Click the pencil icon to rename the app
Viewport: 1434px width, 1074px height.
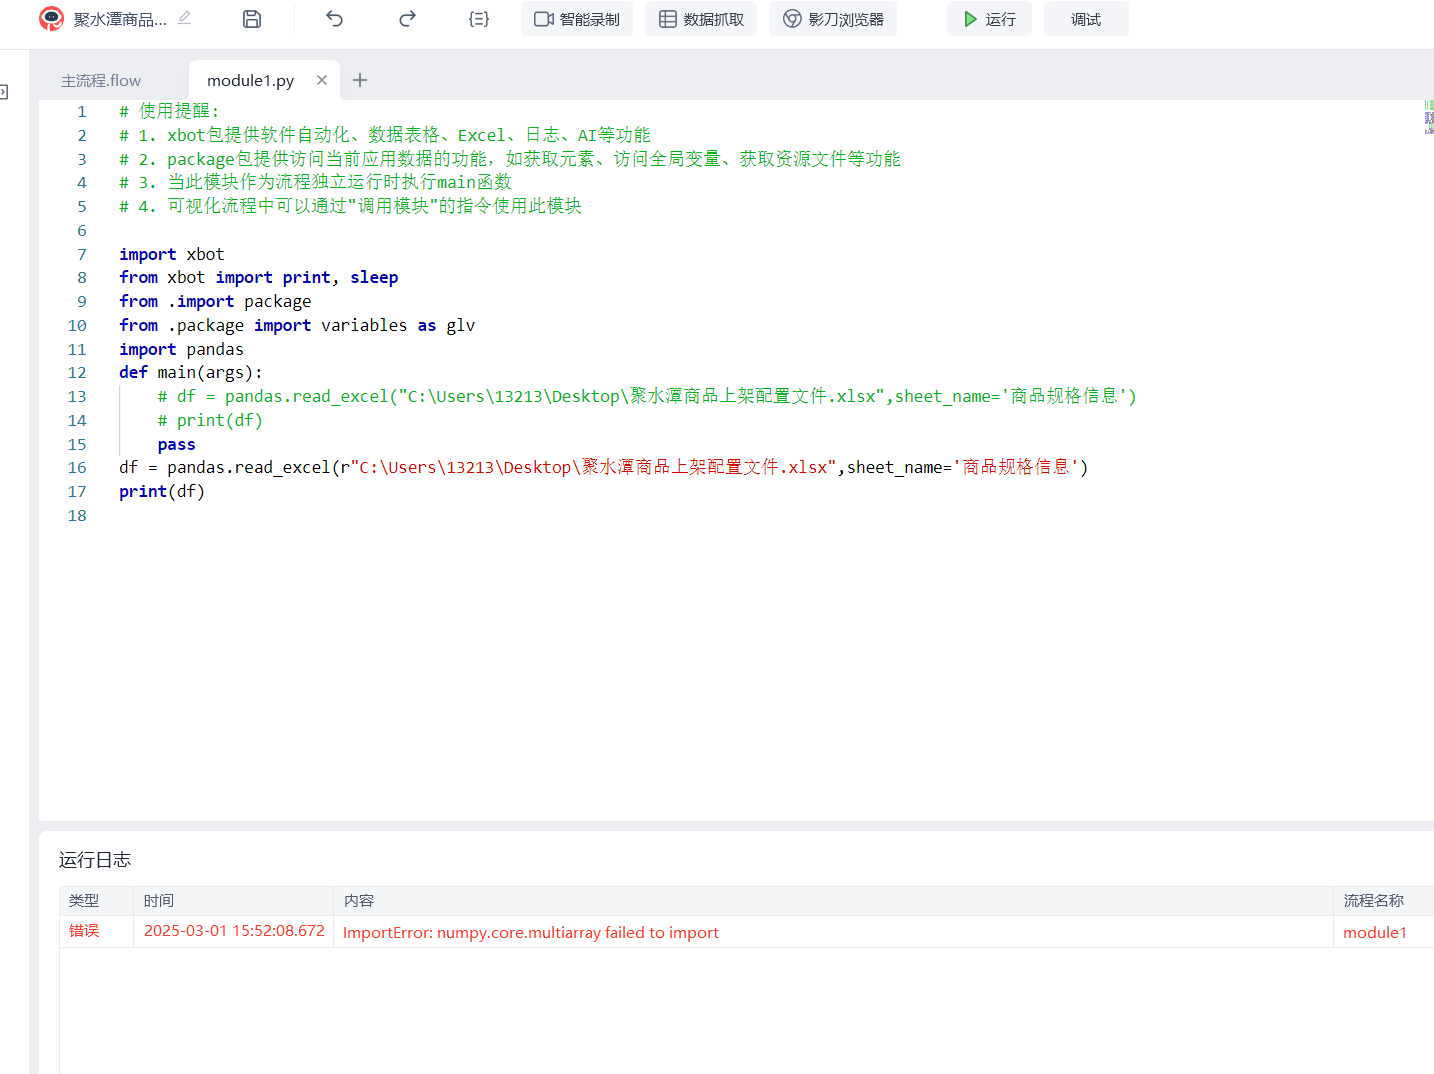[184, 18]
